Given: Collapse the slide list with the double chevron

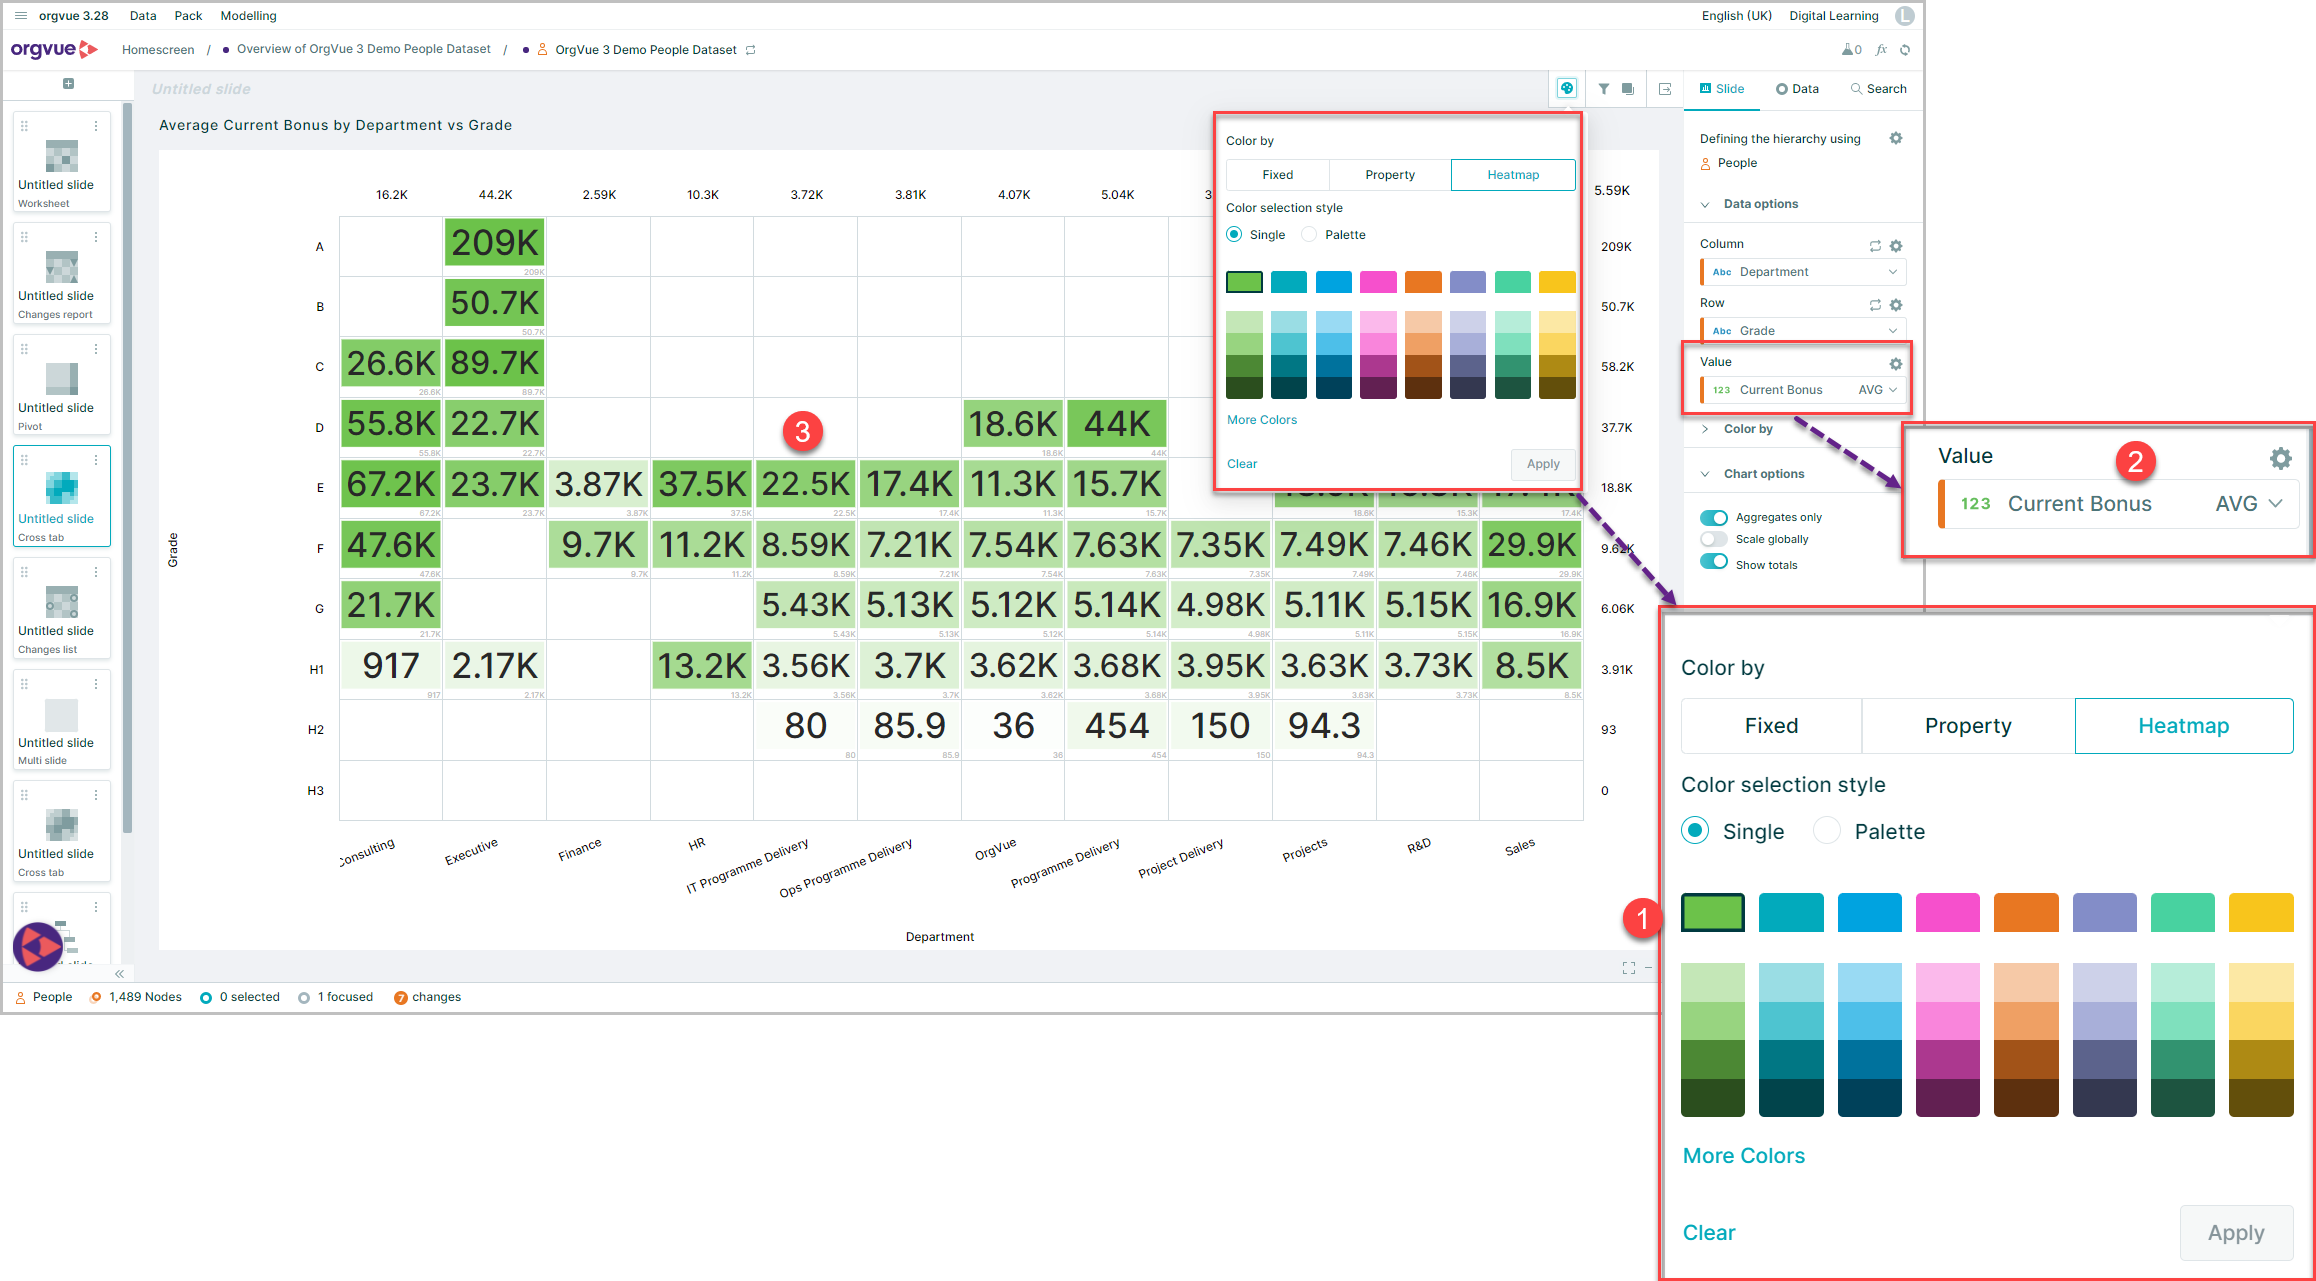Looking at the screenshot, I should click(x=119, y=973).
